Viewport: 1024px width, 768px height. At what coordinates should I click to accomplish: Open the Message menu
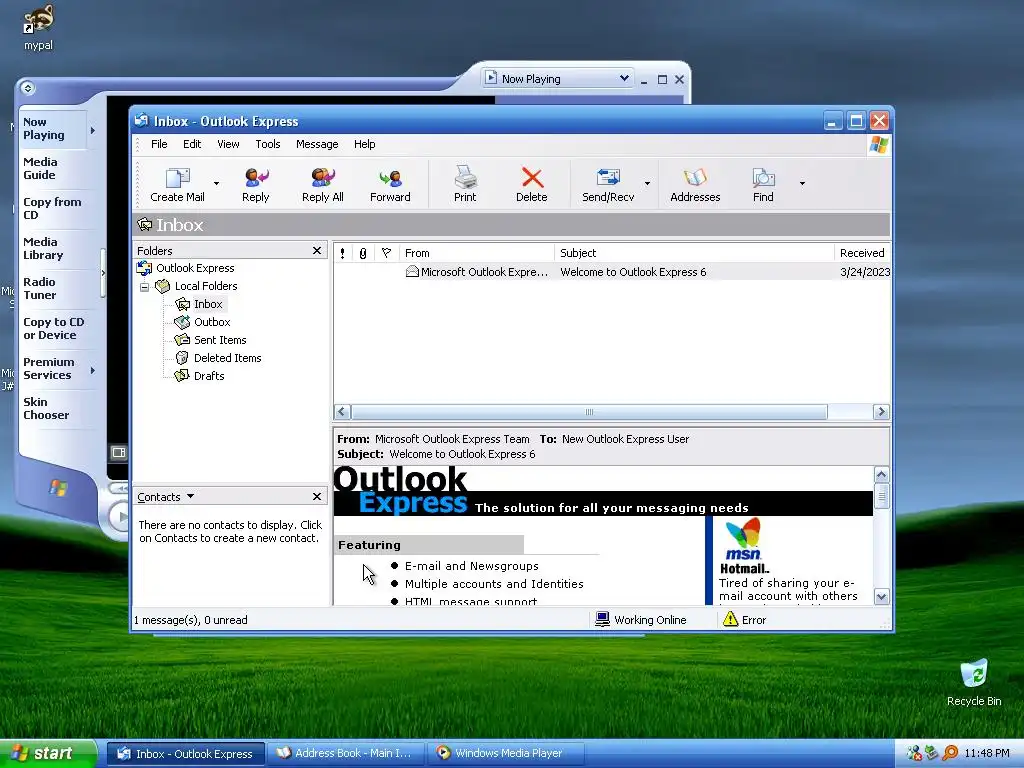(x=317, y=144)
